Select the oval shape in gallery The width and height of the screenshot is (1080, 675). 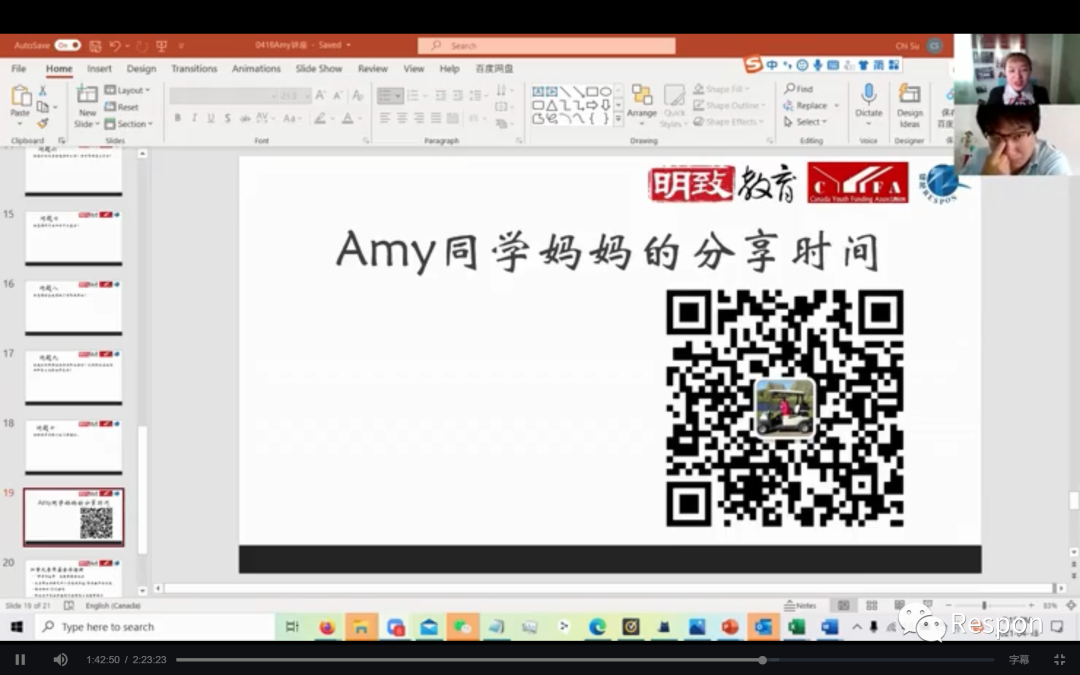pyautogui.click(x=605, y=91)
